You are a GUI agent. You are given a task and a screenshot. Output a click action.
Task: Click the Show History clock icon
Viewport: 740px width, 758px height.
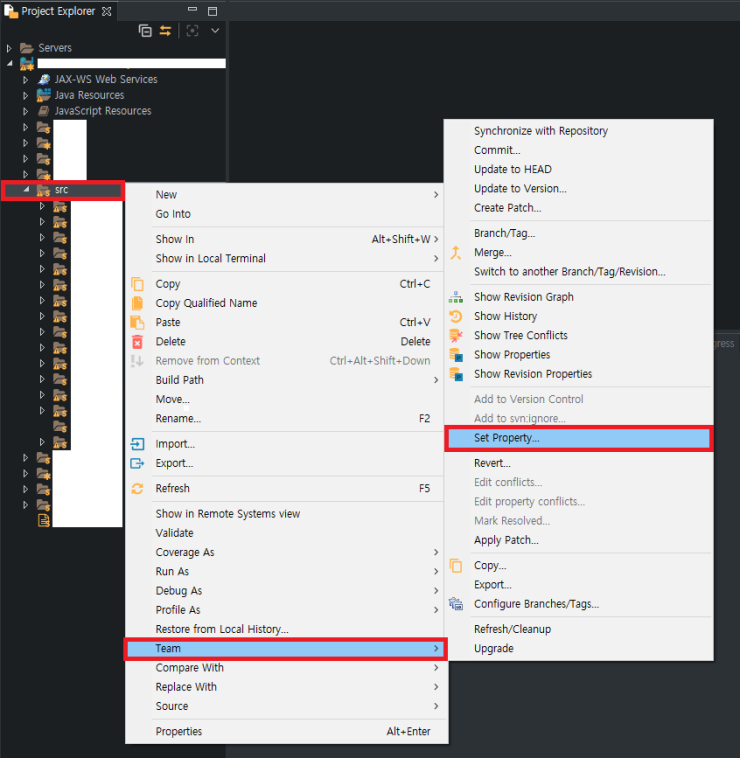point(456,316)
